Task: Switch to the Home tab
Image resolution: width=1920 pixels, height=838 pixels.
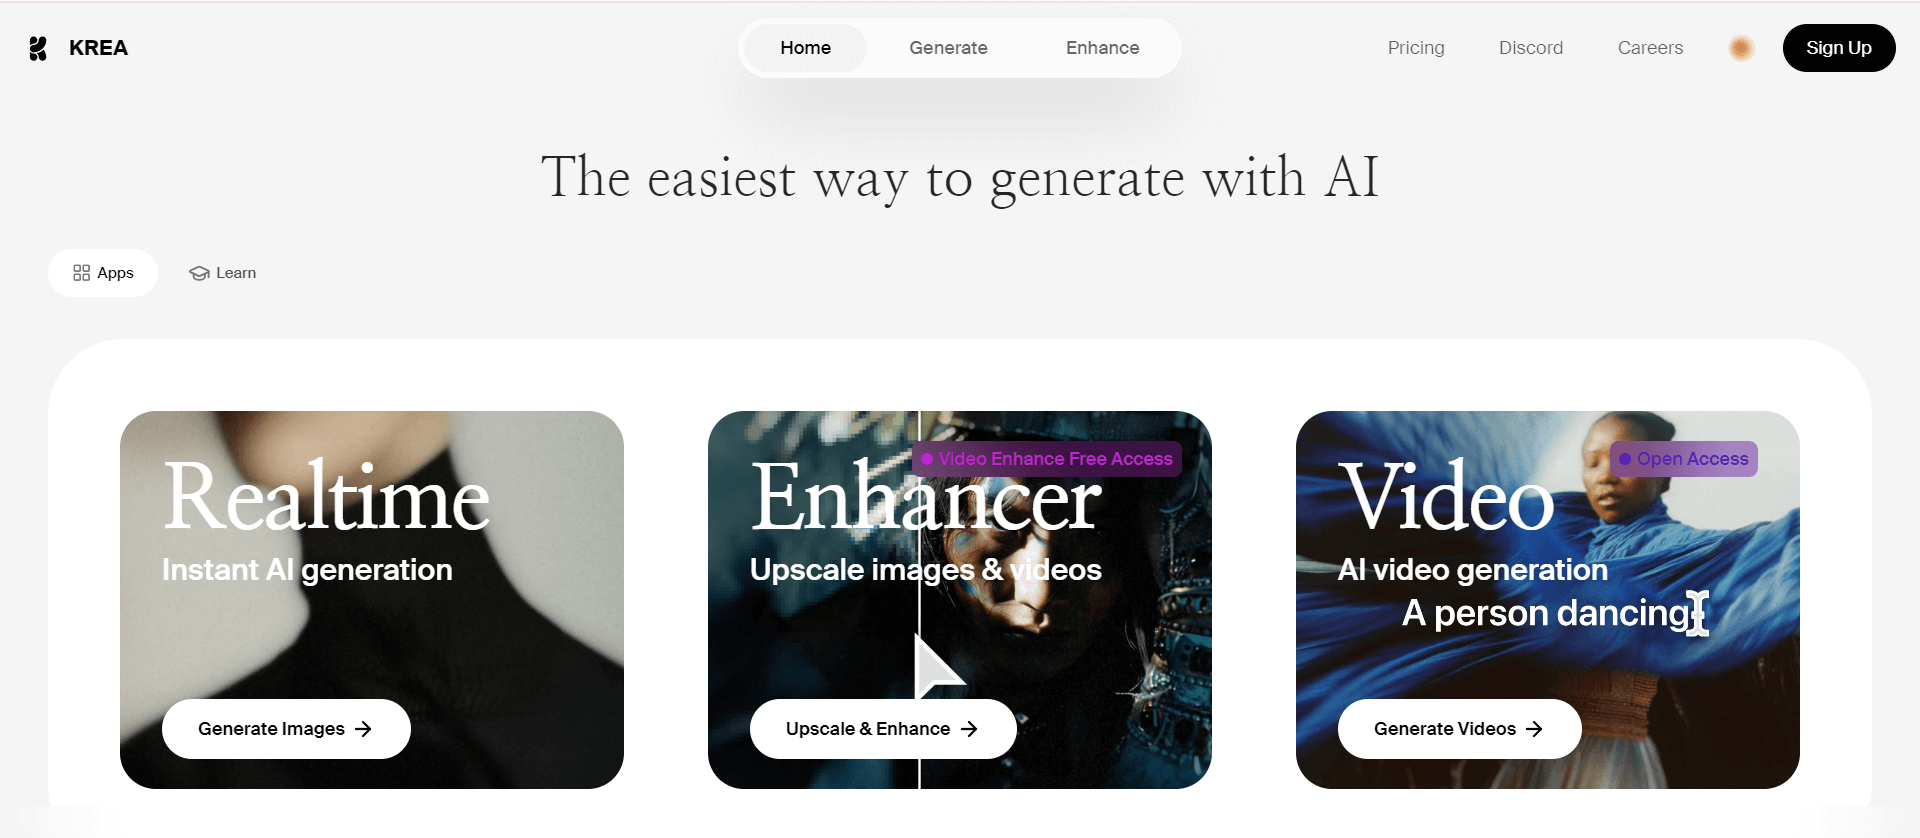Action: [x=806, y=48]
